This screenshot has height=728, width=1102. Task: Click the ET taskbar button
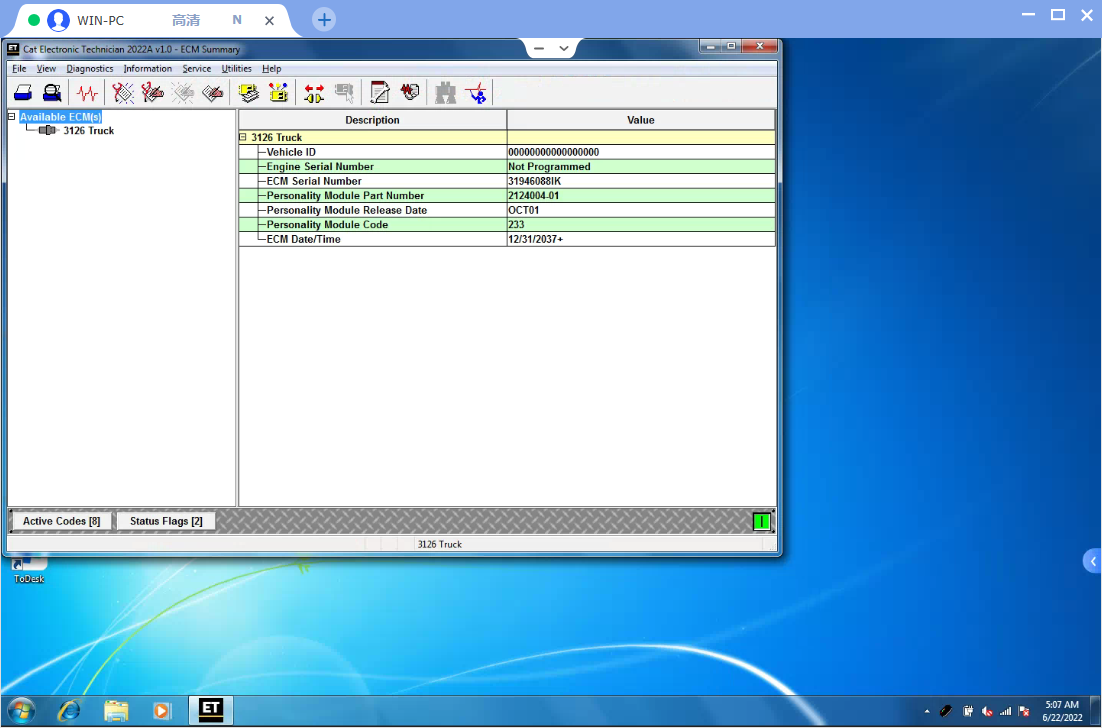point(211,710)
